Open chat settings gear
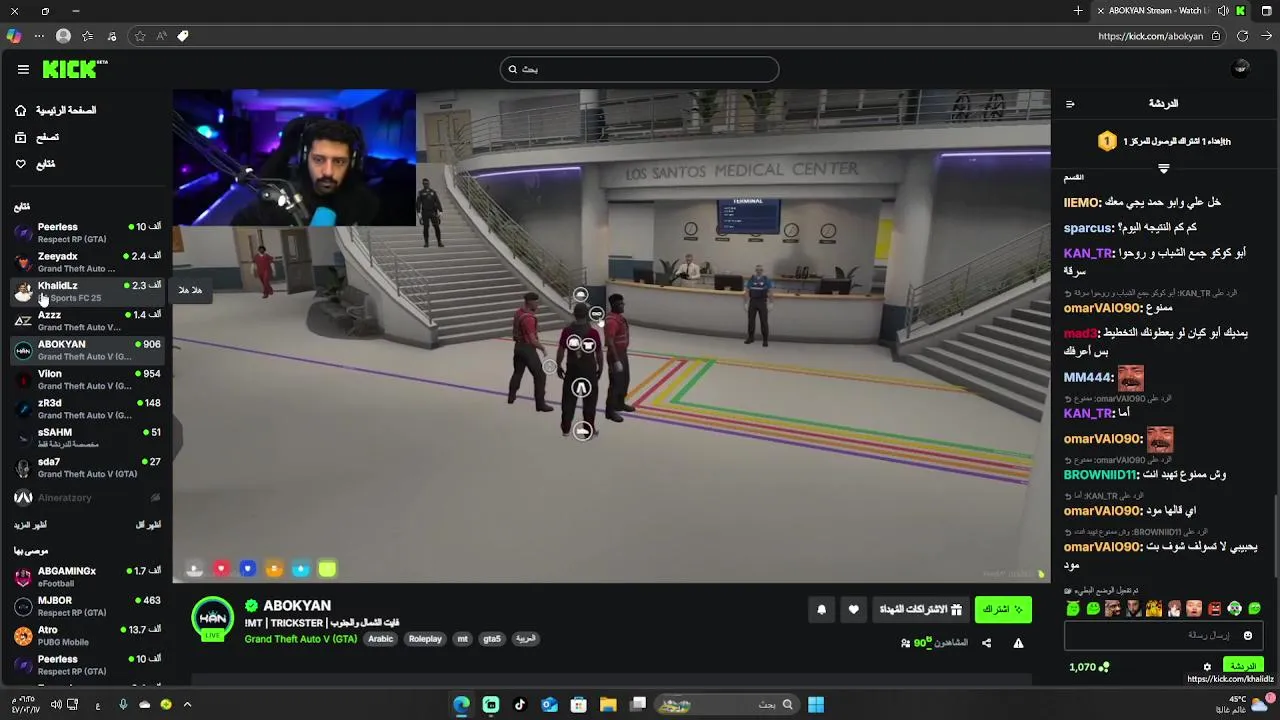This screenshot has width=1280, height=720. 1207,667
